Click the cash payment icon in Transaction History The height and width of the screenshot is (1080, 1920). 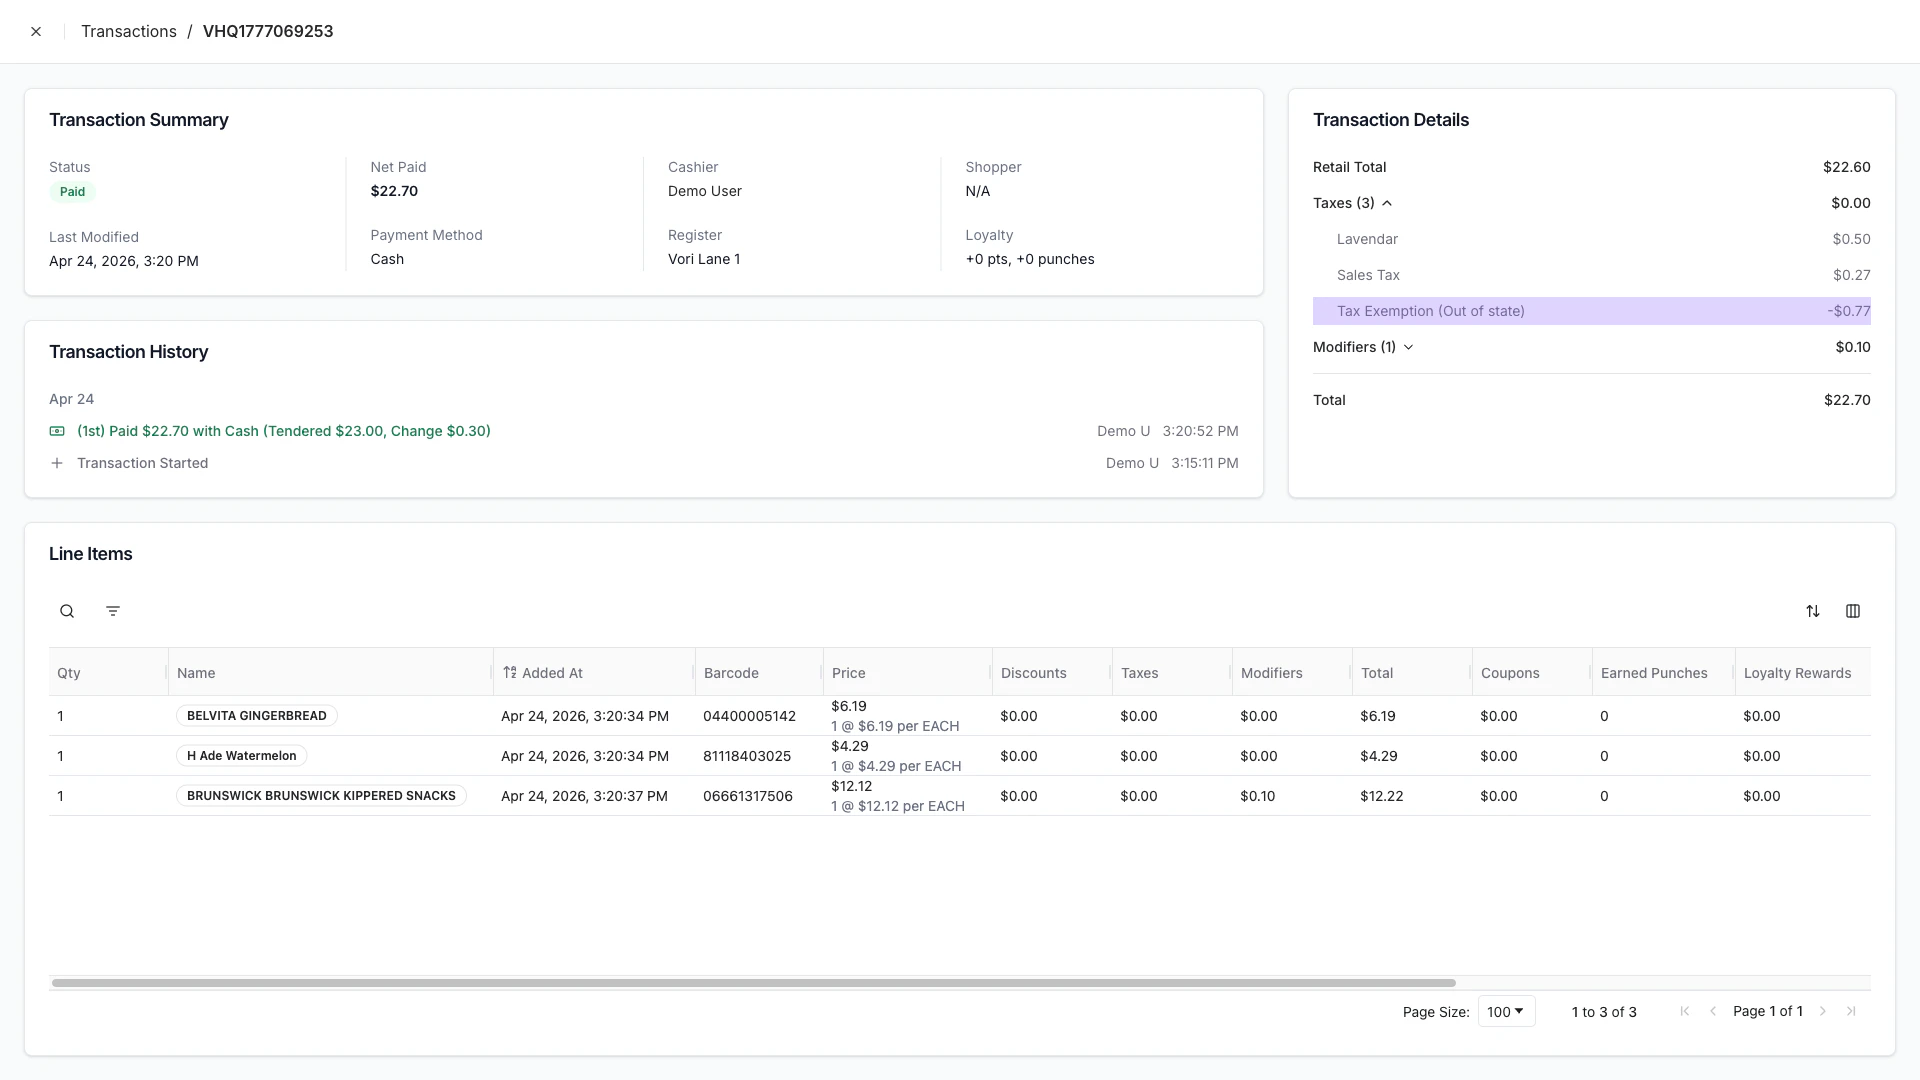pyautogui.click(x=57, y=430)
